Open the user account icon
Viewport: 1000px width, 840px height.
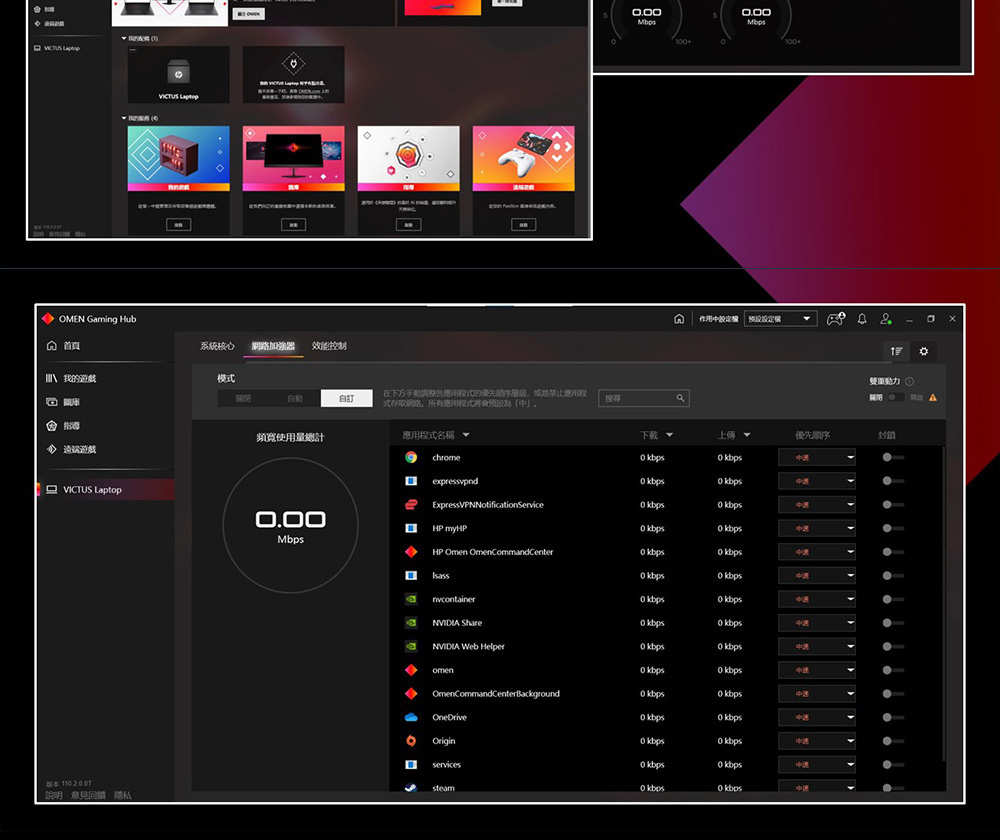click(886, 319)
